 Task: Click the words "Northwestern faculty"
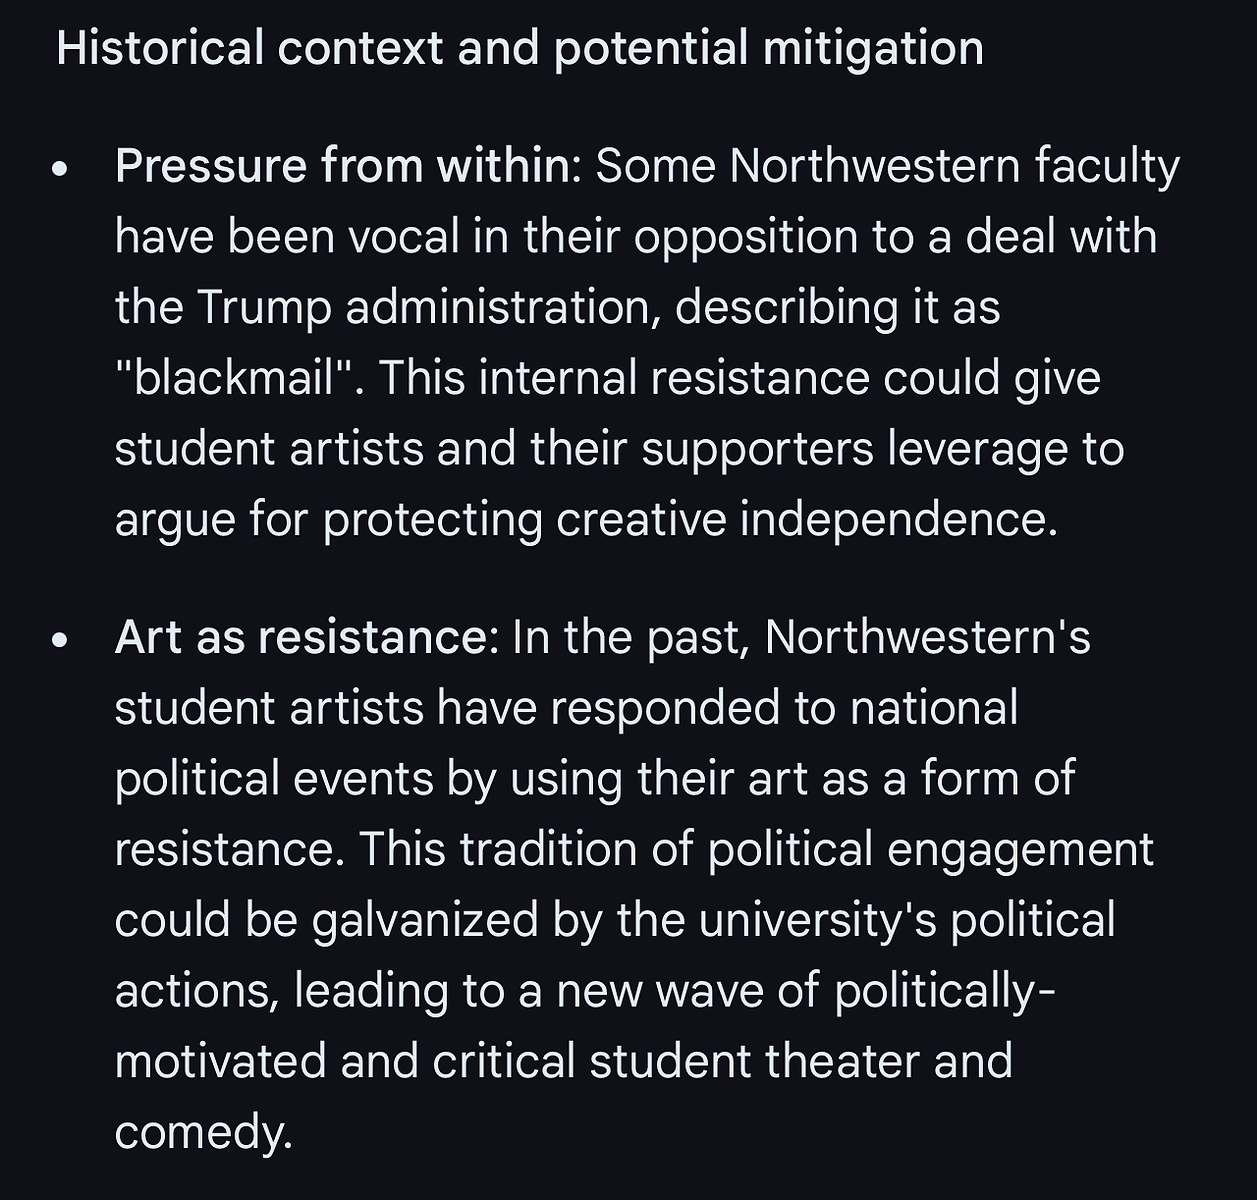coord(954,166)
